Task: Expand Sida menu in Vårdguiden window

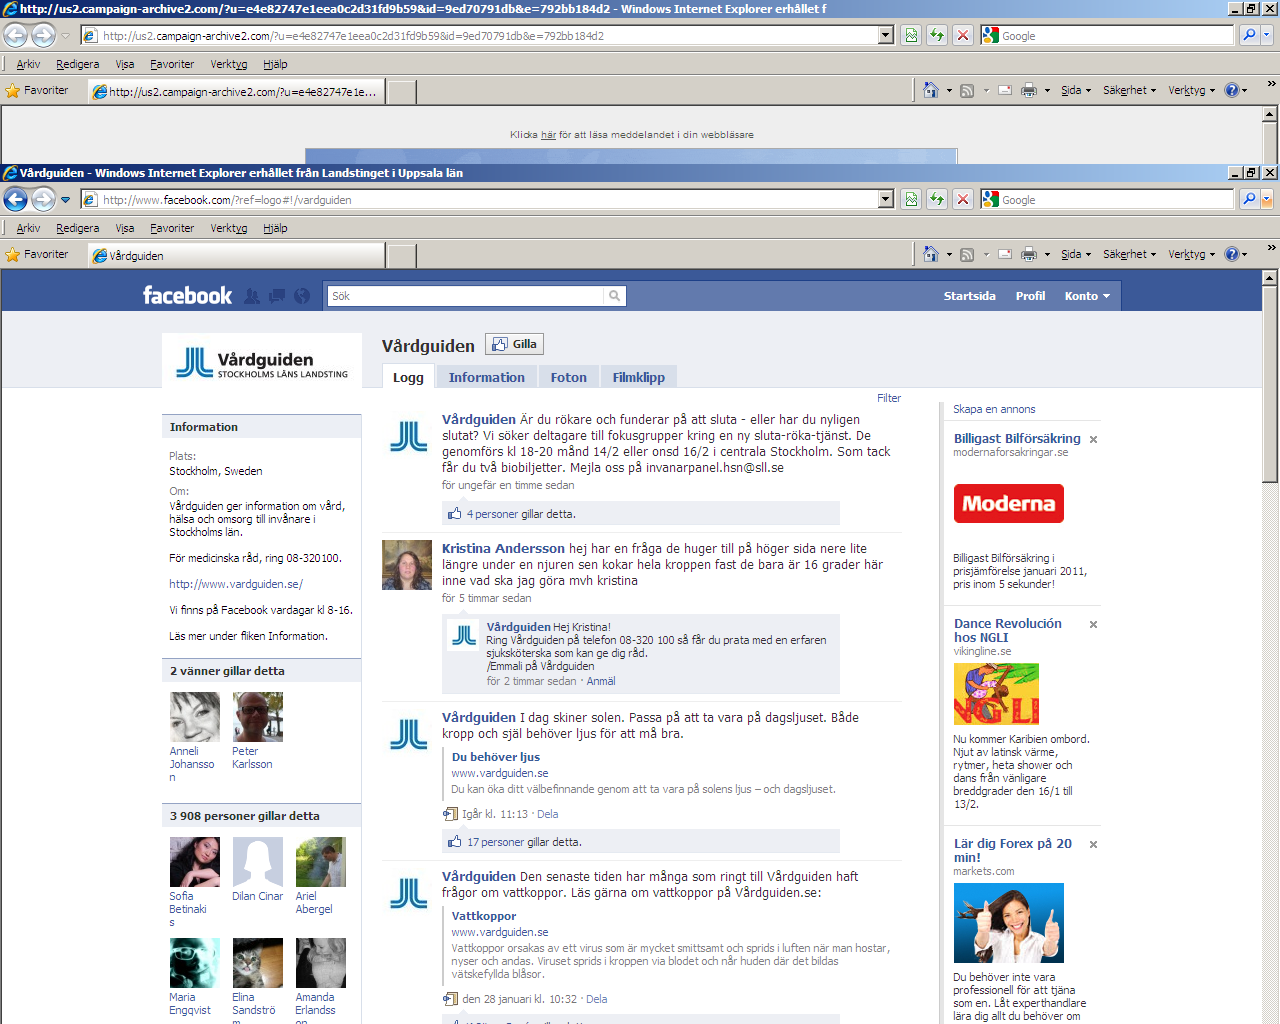Action: pyautogui.click(x=1076, y=254)
